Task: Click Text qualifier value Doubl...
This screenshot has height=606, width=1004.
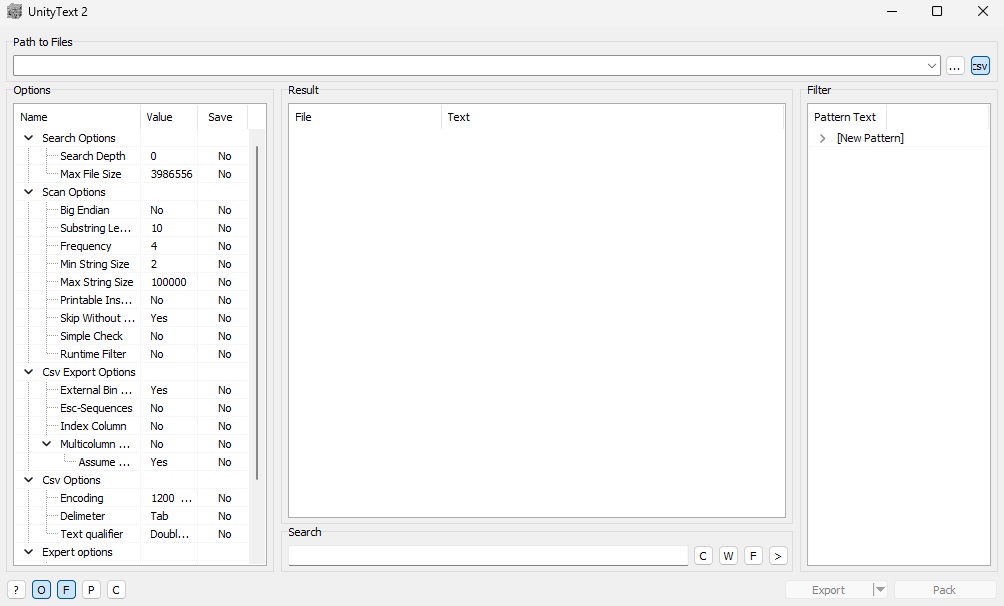Action: coord(170,534)
